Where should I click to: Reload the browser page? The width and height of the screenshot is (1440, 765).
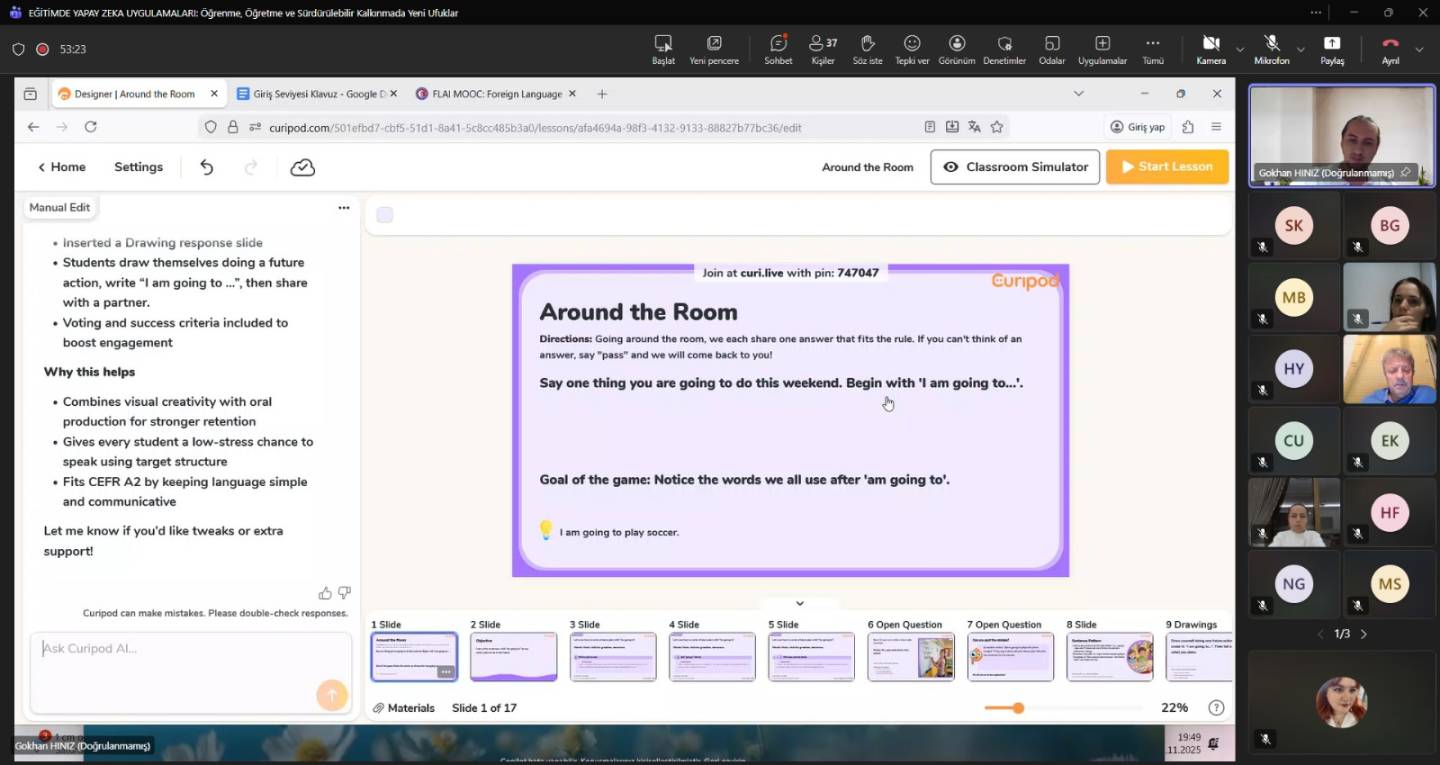point(91,127)
